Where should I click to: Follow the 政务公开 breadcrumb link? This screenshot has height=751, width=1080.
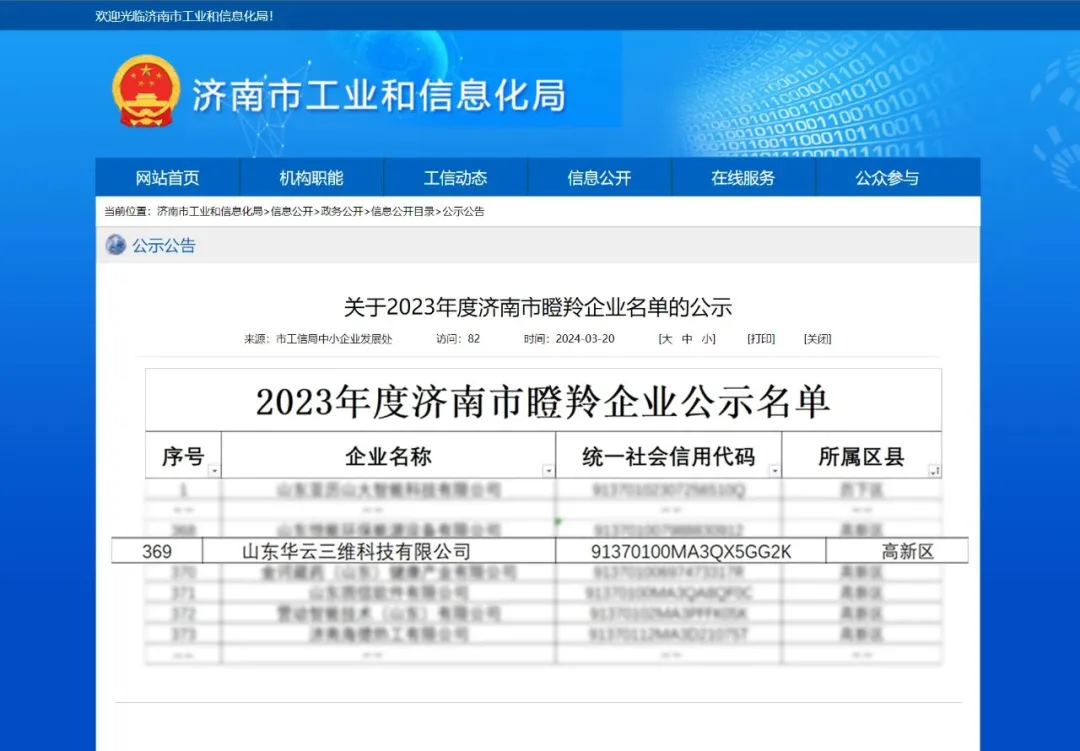coord(342,212)
